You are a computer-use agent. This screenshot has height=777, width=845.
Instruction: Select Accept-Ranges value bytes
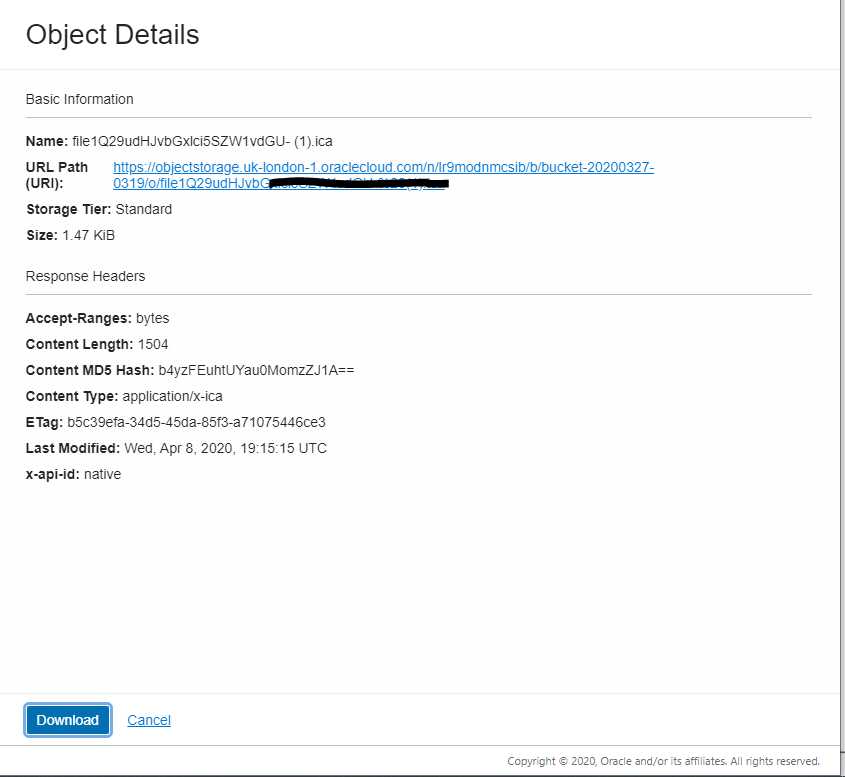click(x=153, y=318)
